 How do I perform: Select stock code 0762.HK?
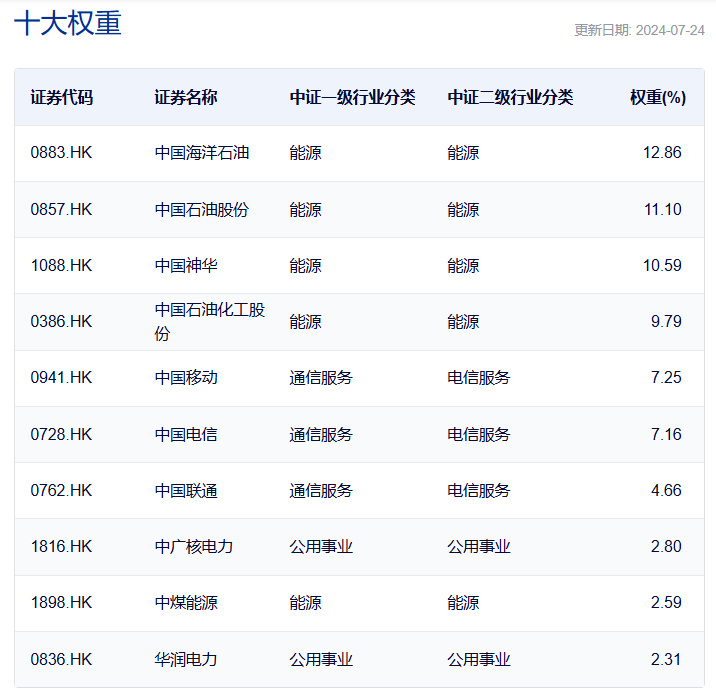click(x=61, y=490)
